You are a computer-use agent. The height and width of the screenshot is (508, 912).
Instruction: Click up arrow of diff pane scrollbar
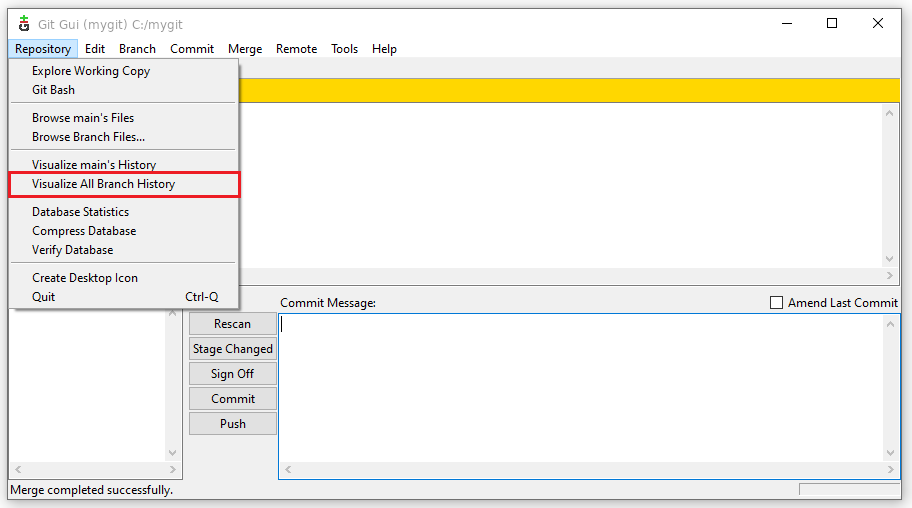point(889,113)
